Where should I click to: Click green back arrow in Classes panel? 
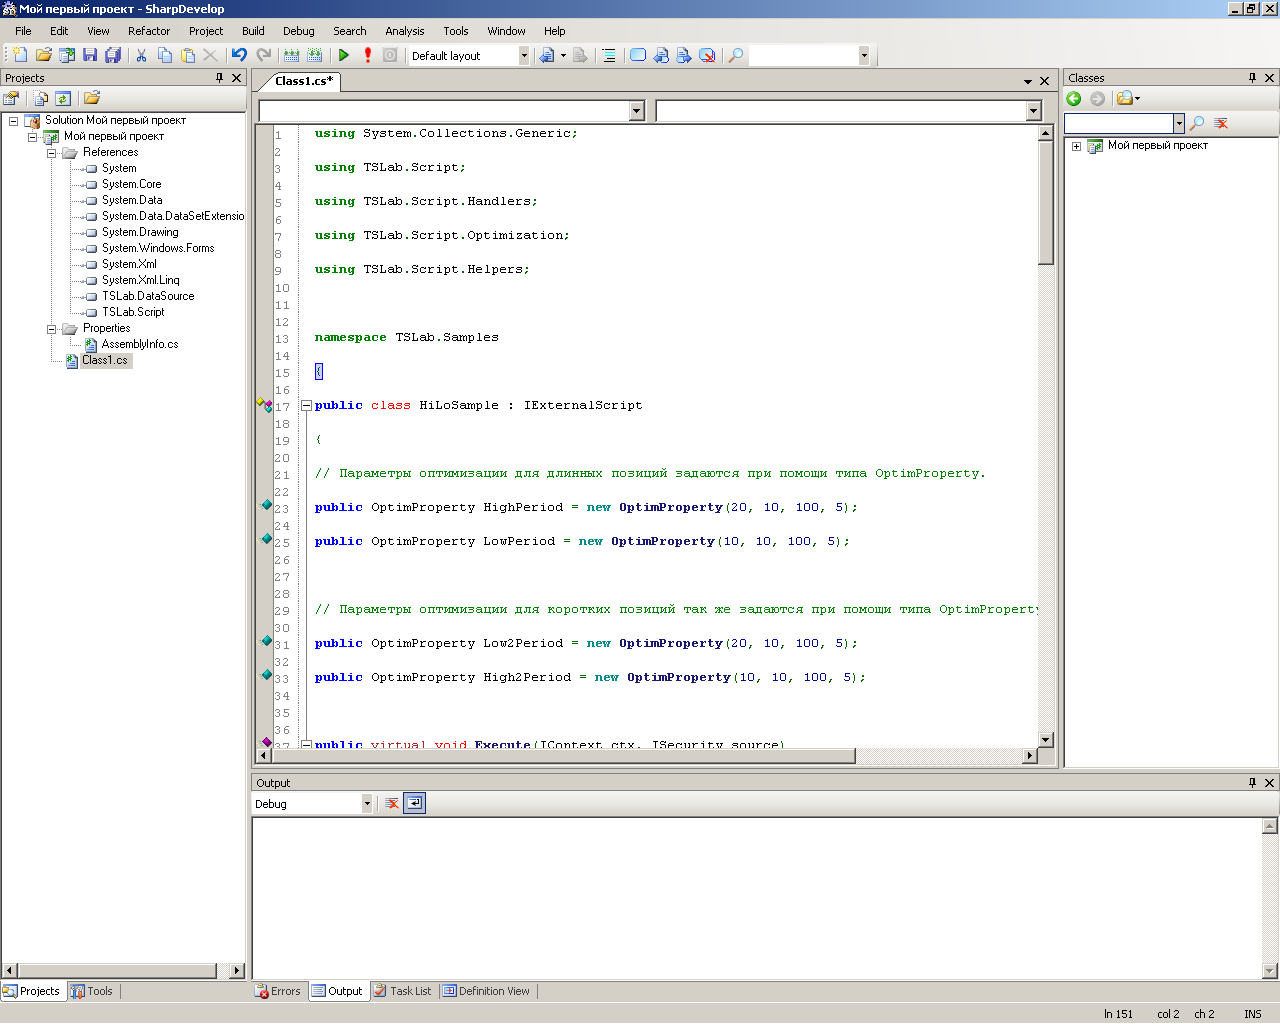coord(1074,98)
